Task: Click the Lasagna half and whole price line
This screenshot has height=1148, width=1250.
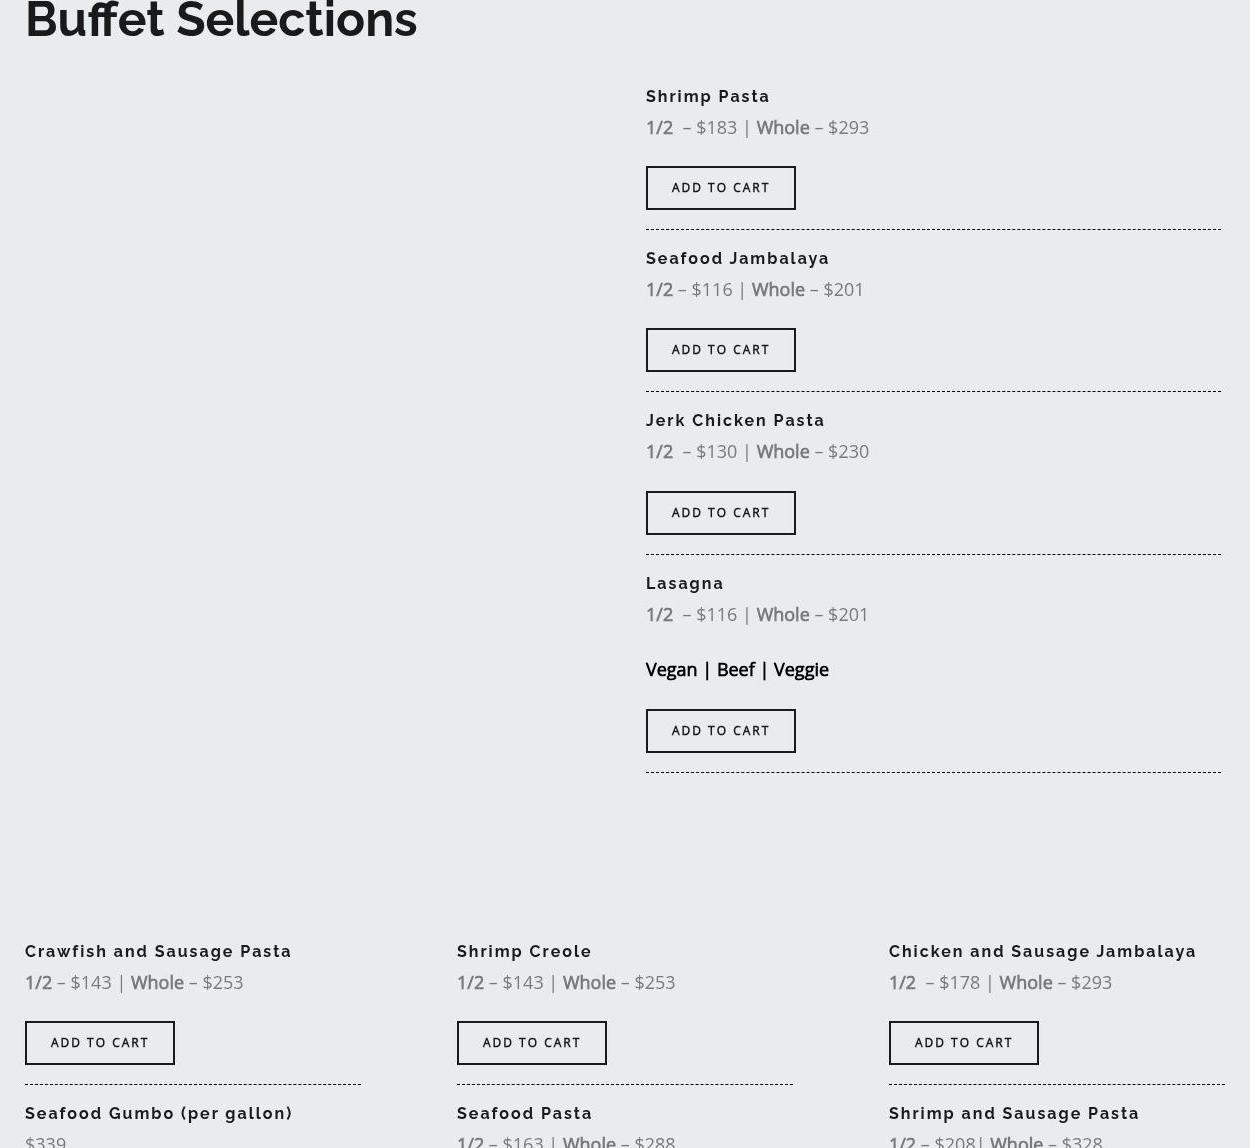Action: pos(757,615)
